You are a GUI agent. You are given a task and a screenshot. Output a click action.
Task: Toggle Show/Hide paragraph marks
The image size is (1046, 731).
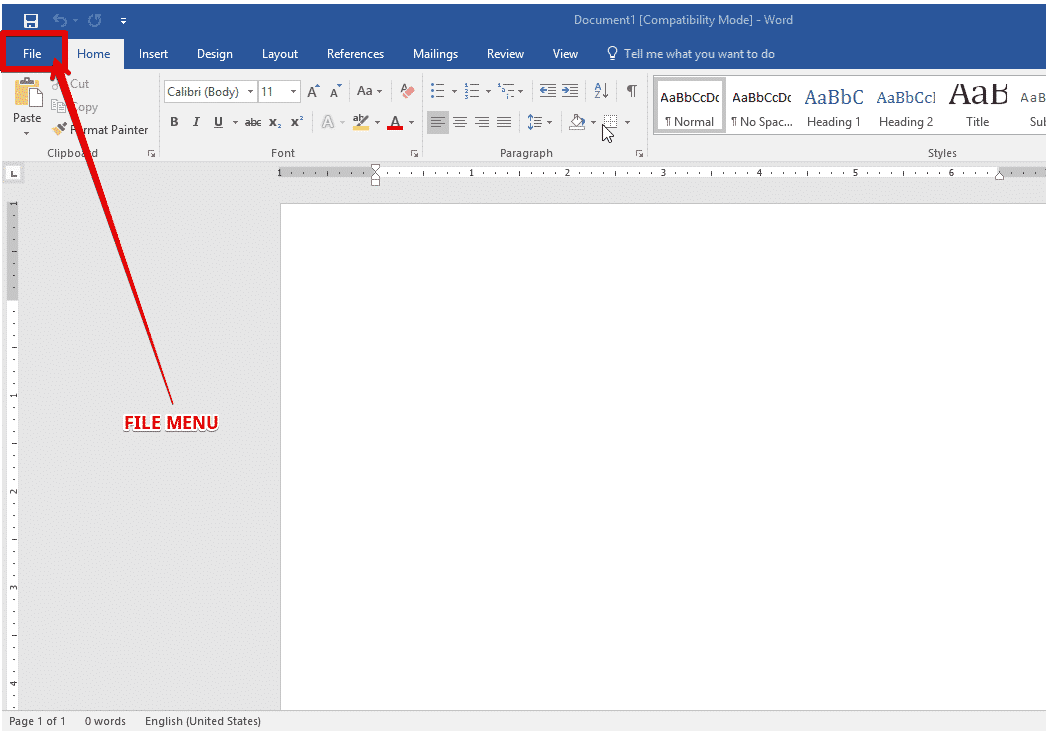pyautogui.click(x=631, y=91)
